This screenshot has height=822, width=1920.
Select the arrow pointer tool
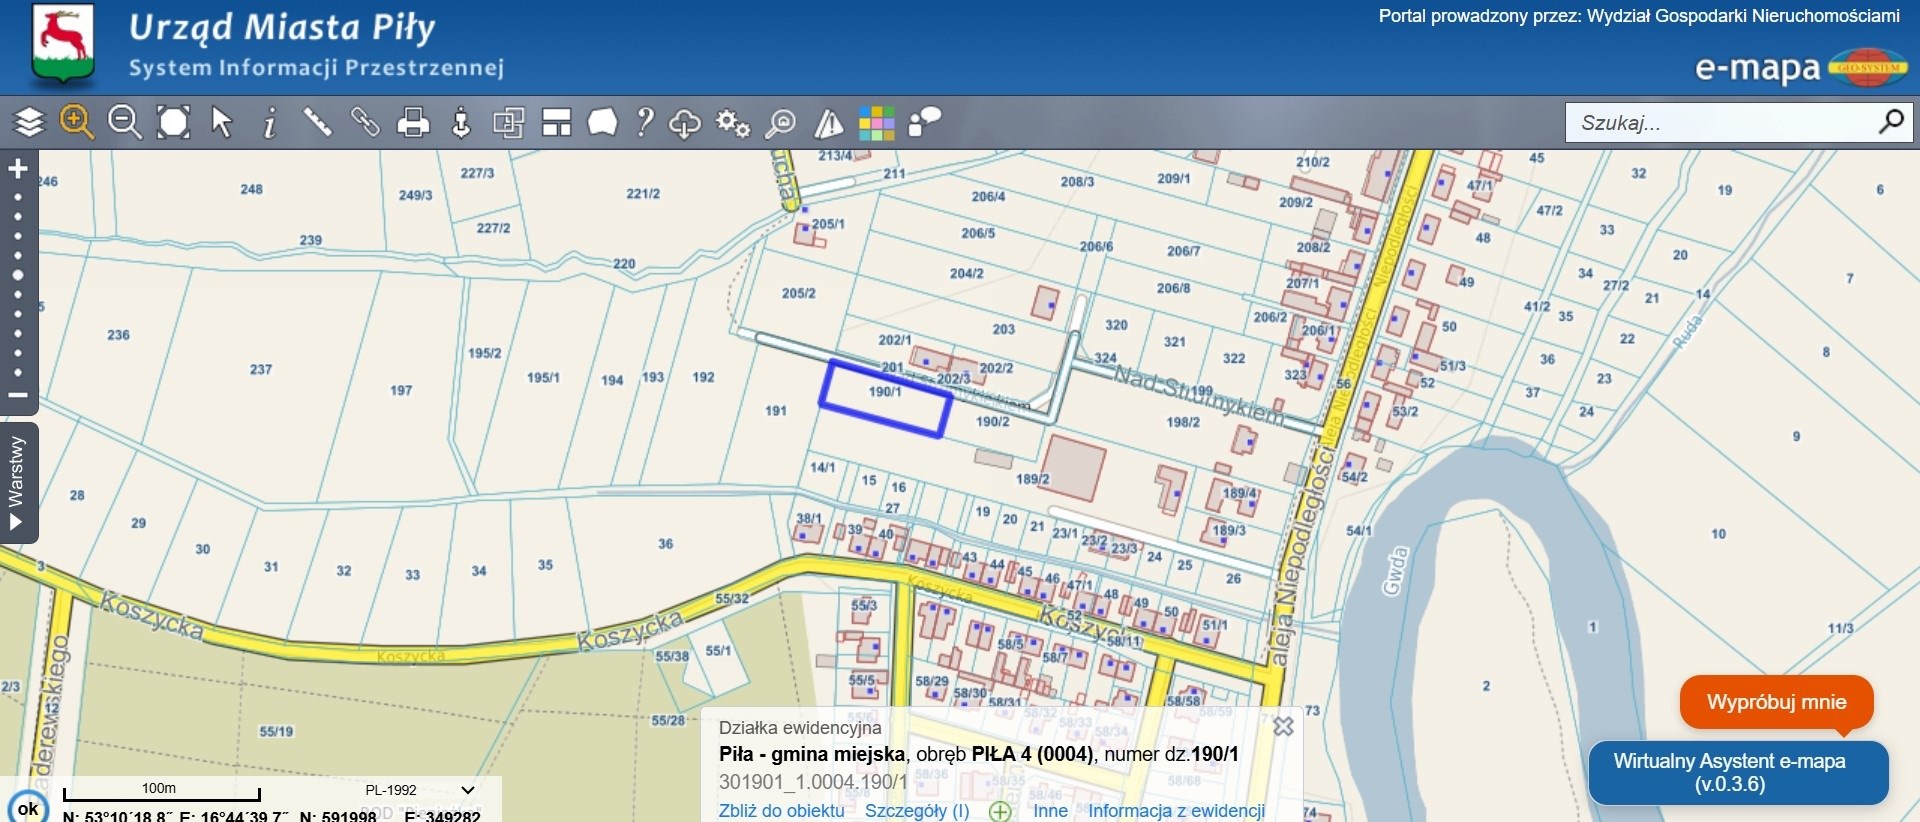tap(222, 123)
